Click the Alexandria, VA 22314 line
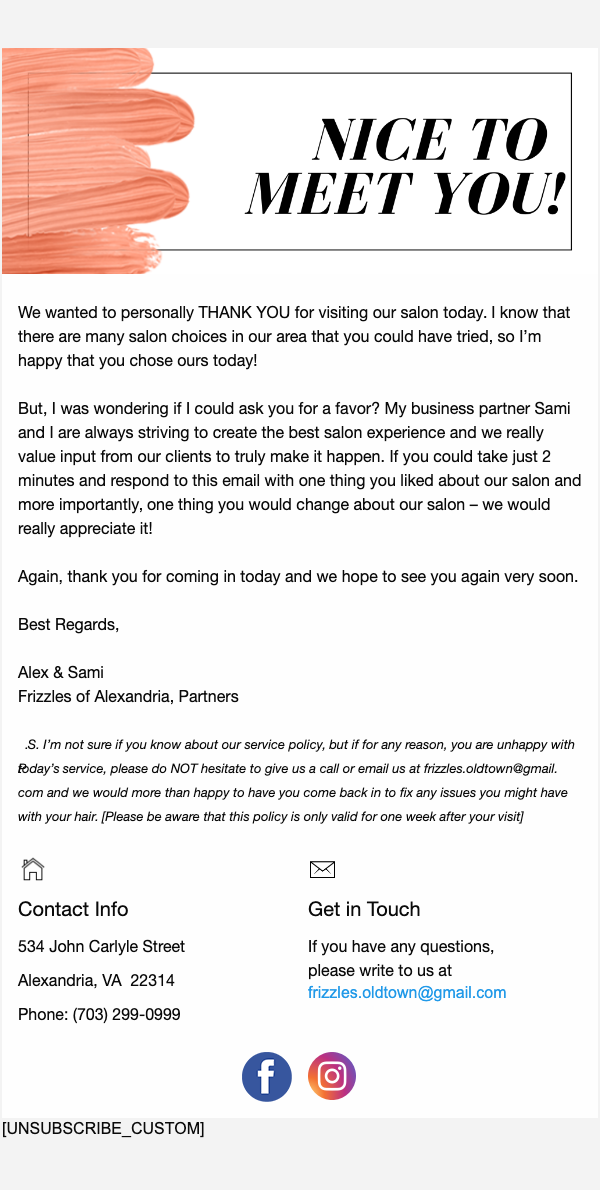This screenshot has height=1190, width=600. pyautogui.click(x=96, y=980)
